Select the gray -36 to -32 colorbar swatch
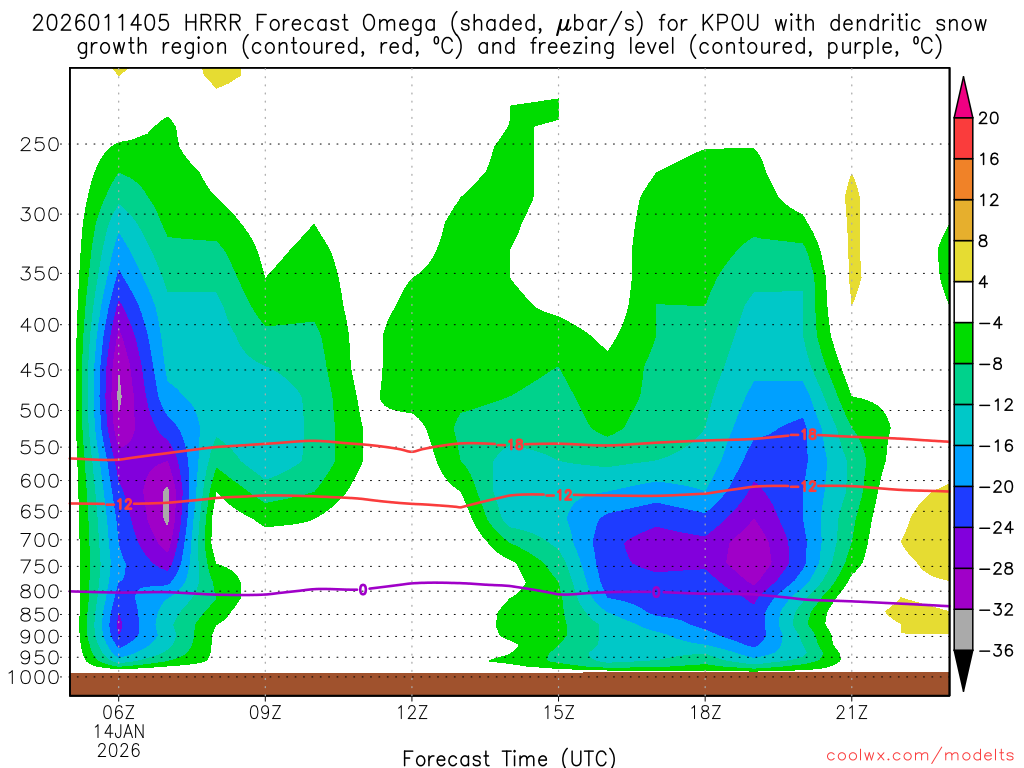 (x=963, y=630)
